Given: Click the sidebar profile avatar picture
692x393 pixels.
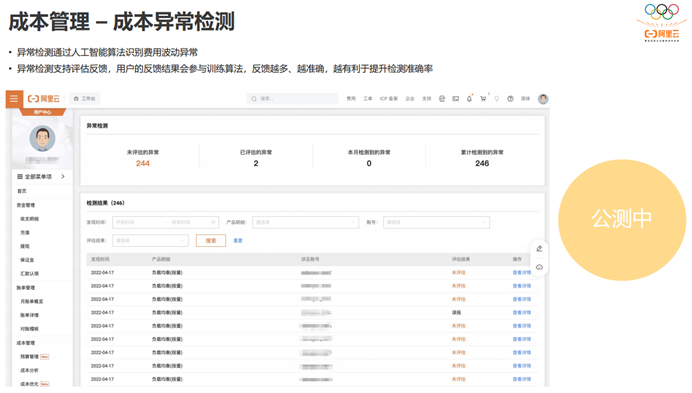Looking at the screenshot, I should point(42,138).
